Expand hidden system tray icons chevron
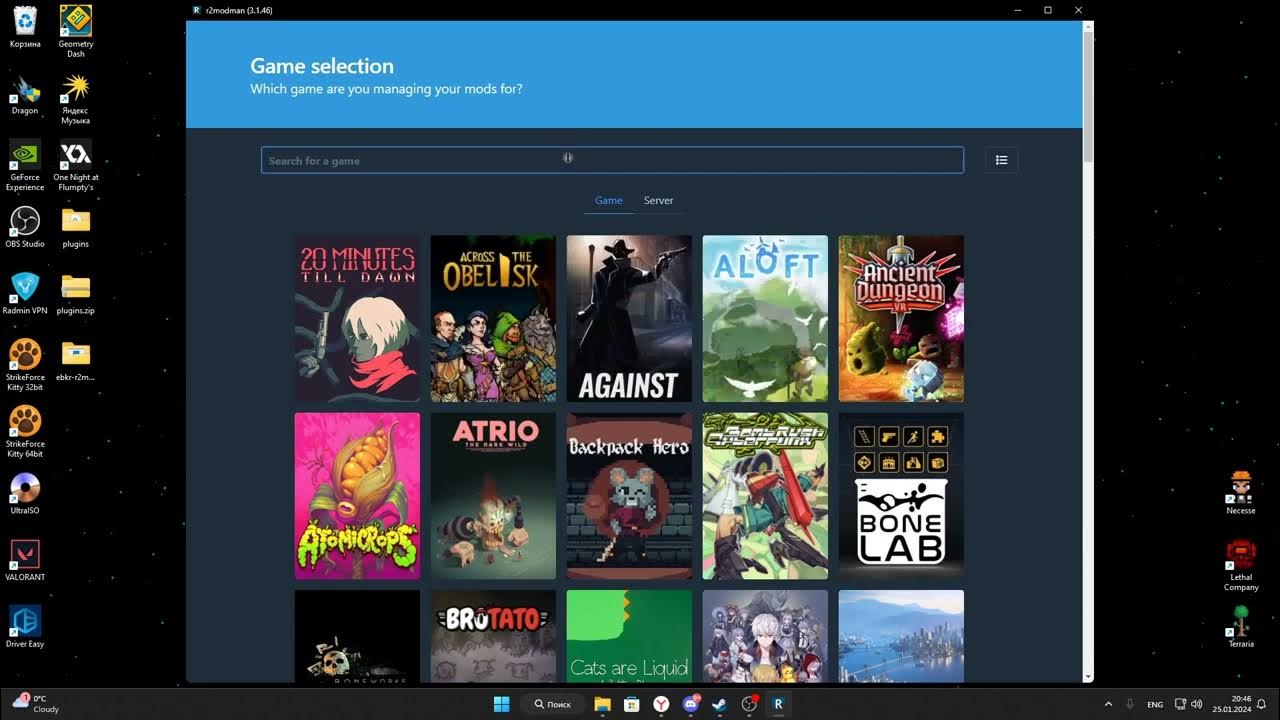Image resolution: width=1280 pixels, height=720 pixels. [1108, 704]
